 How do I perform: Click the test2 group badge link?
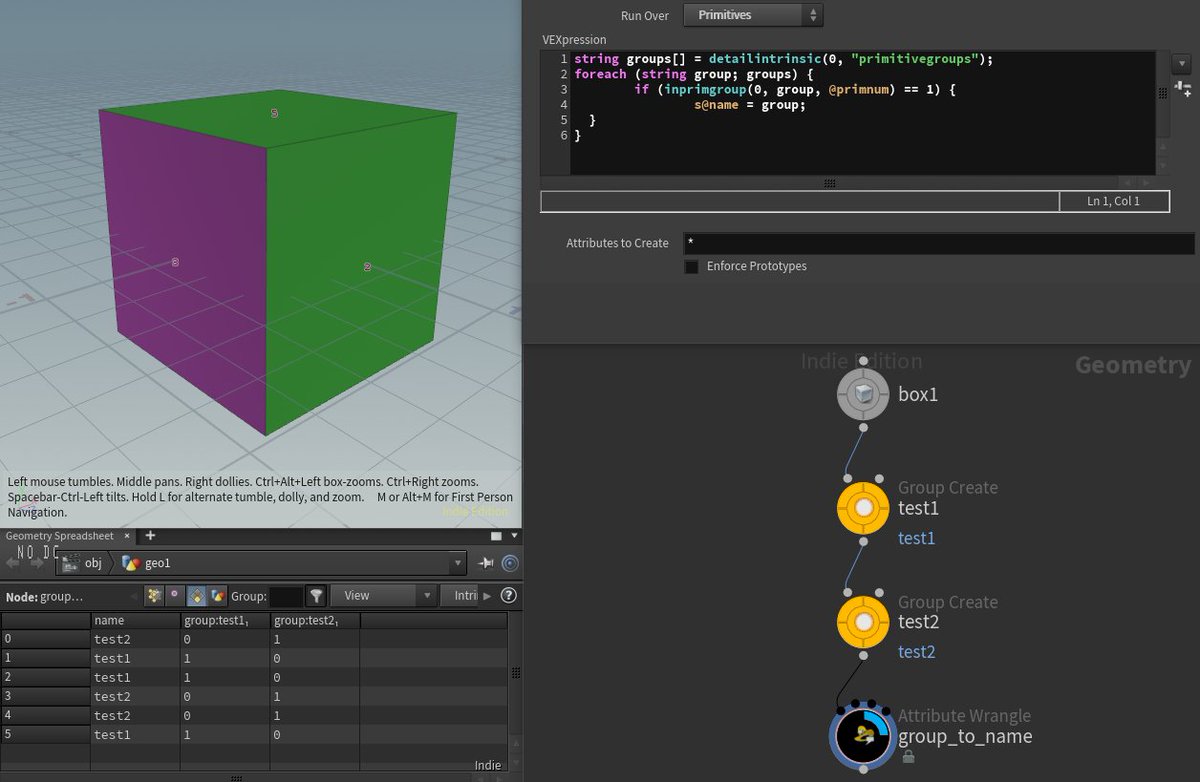[916, 652]
